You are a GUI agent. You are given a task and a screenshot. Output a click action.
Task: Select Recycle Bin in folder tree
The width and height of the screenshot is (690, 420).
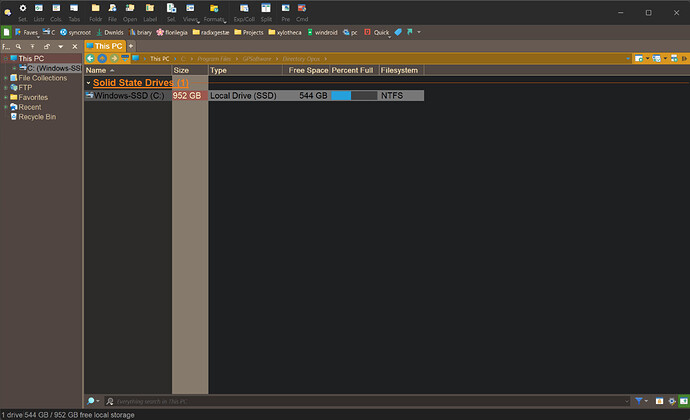point(38,117)
